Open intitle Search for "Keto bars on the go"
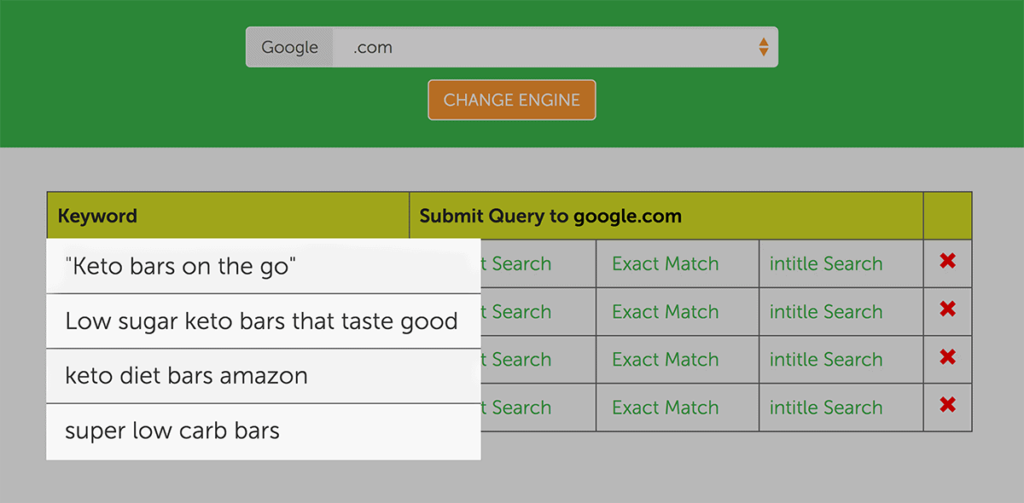This screenshot has width=1024, height=503. pos(826,264)
